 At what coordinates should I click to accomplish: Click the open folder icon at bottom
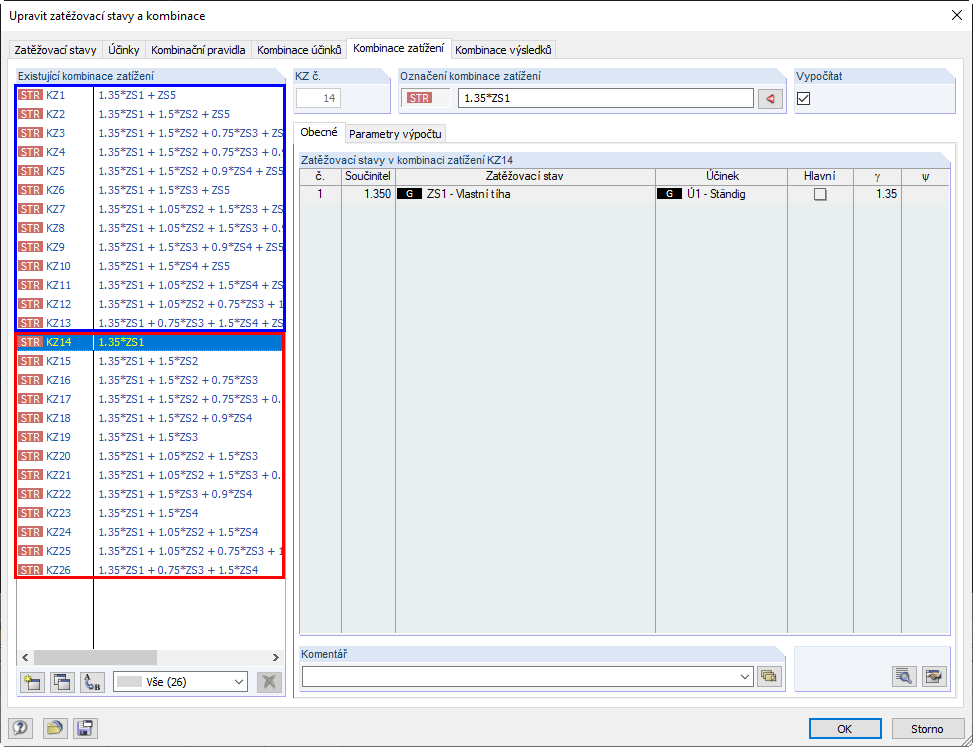[x=55, y=728]
